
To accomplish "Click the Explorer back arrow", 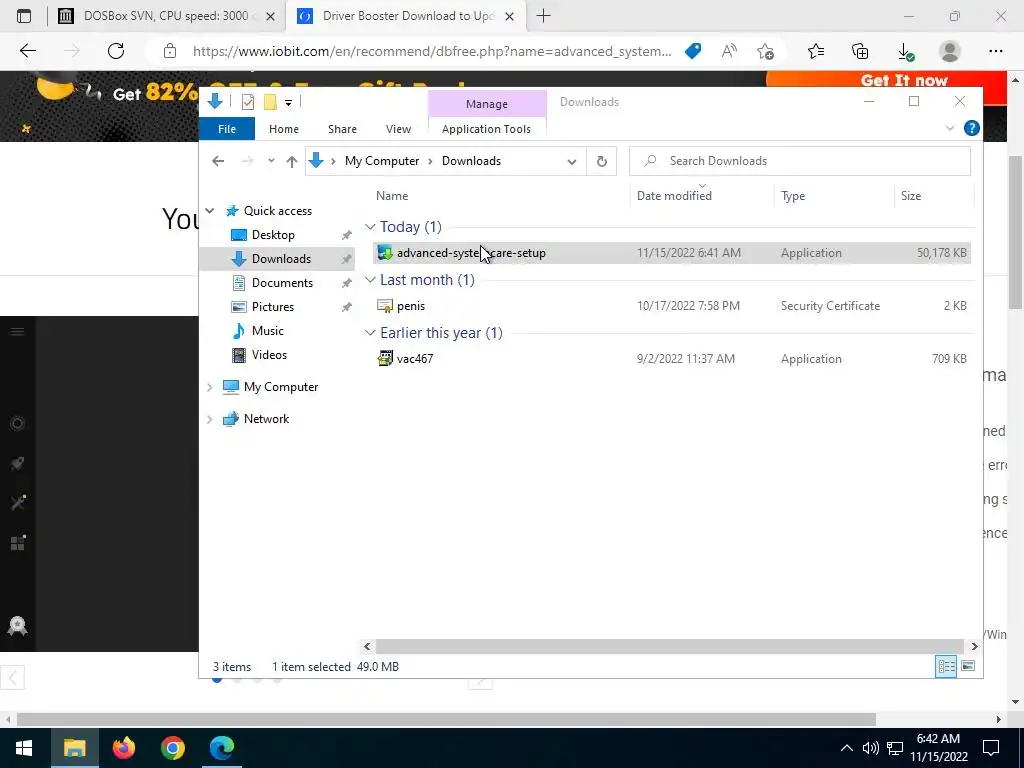I will (218, 161).
